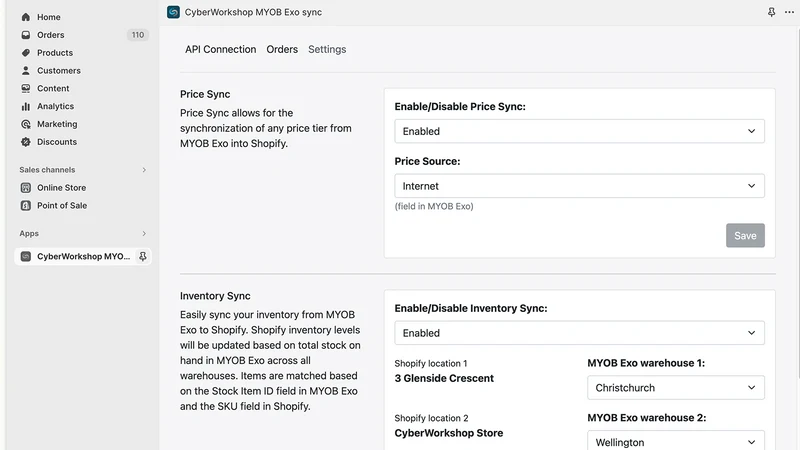The width and height of the screenshot is (800, 450).
Task: Open the Enable/Disable Inventory Sync dropdown
Action: click(x=579, y=333)
